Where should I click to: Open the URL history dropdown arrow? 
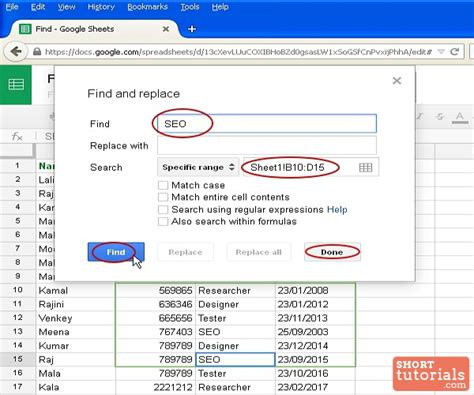coord(441,52)
